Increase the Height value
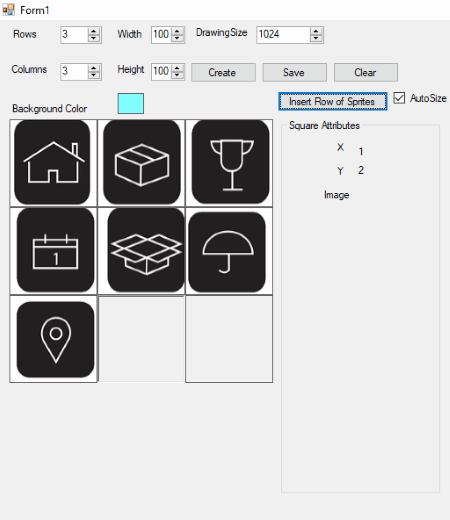 click(177, 68)
